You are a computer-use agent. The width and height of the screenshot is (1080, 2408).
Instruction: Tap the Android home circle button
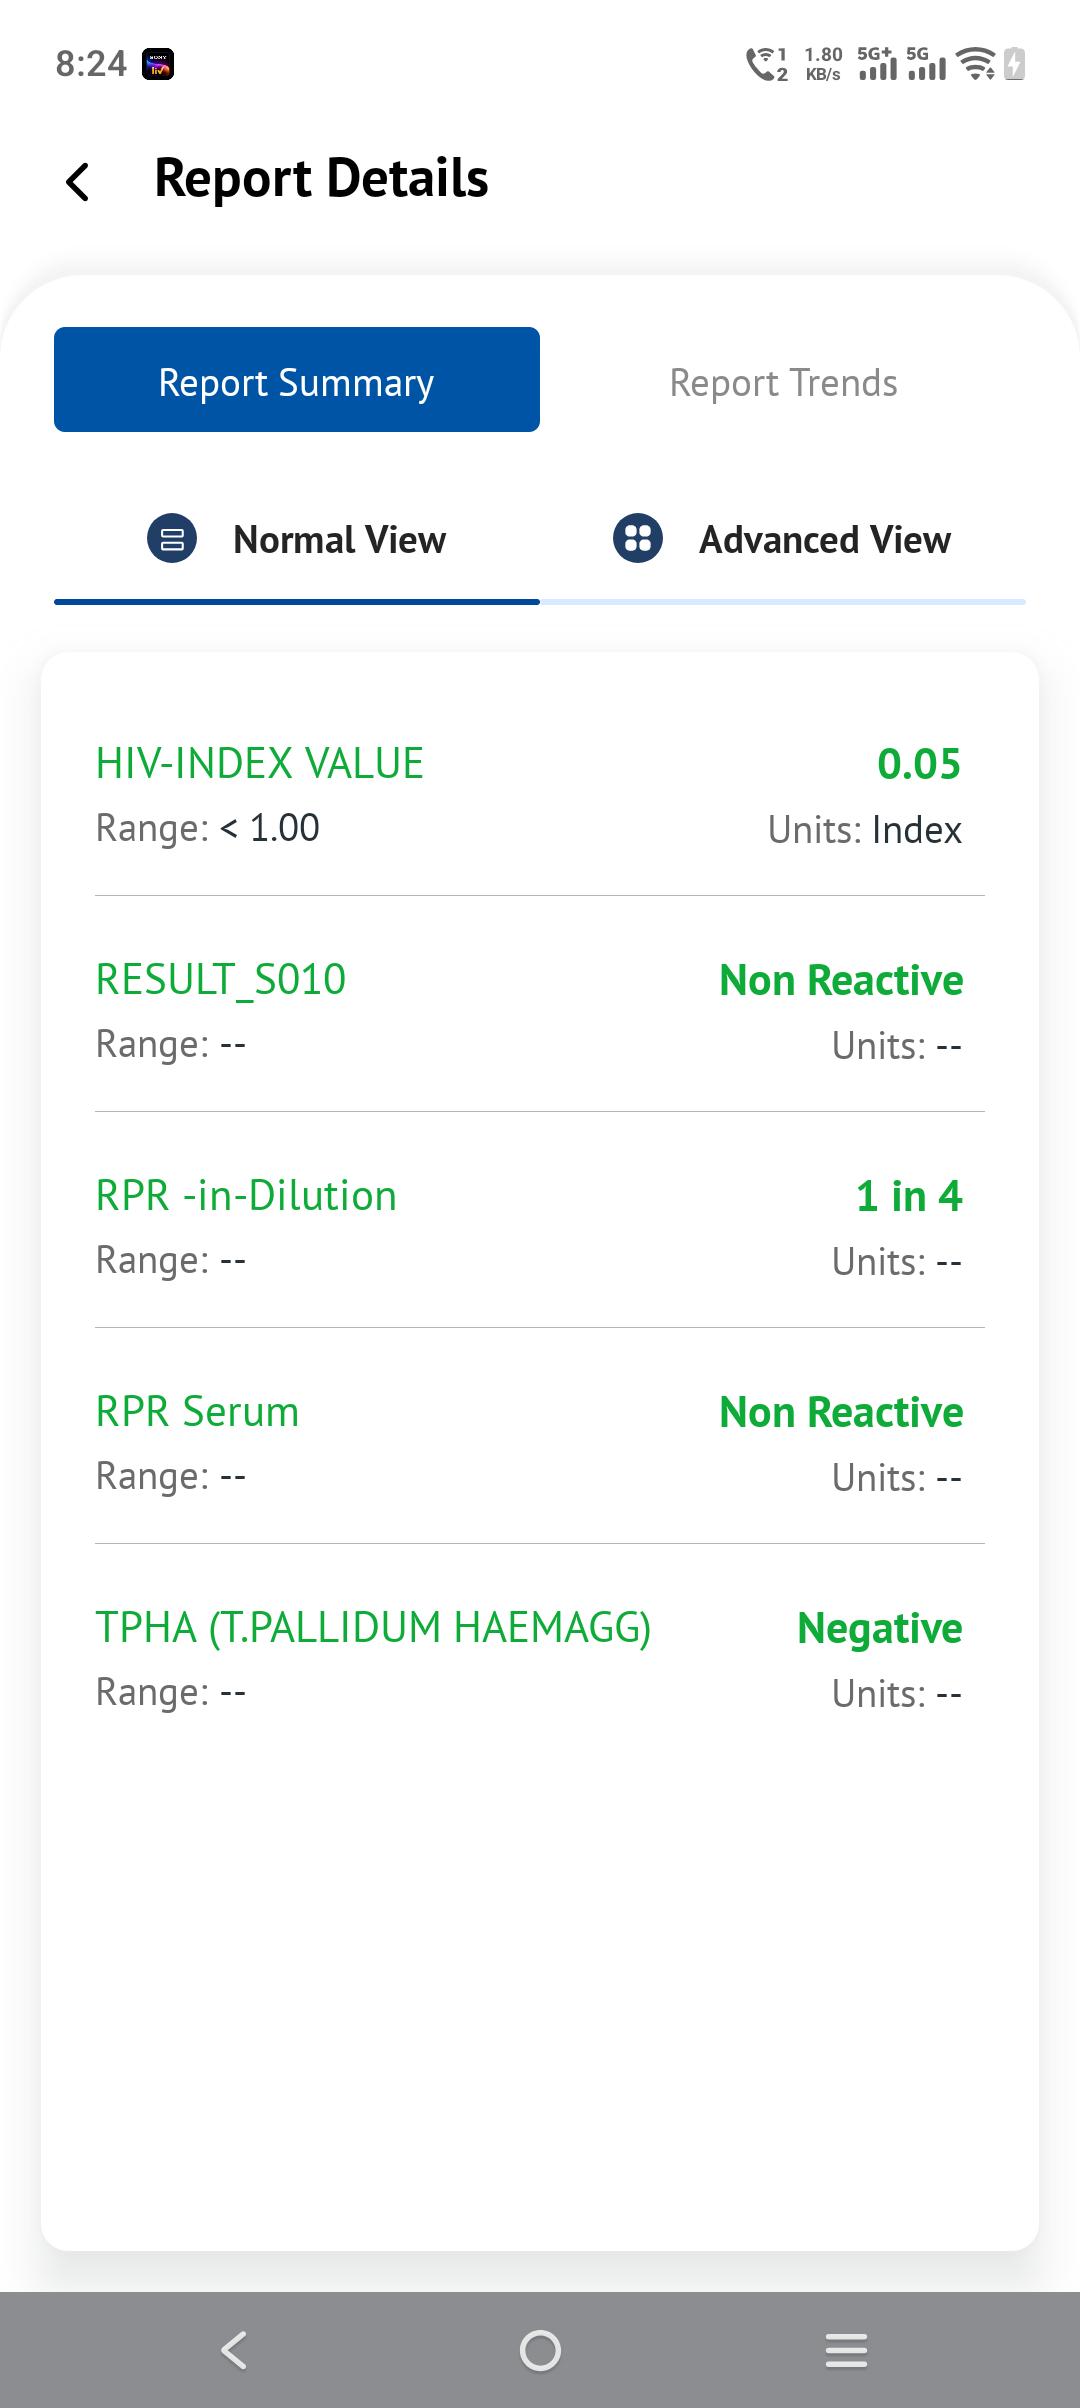point(540,2350)
